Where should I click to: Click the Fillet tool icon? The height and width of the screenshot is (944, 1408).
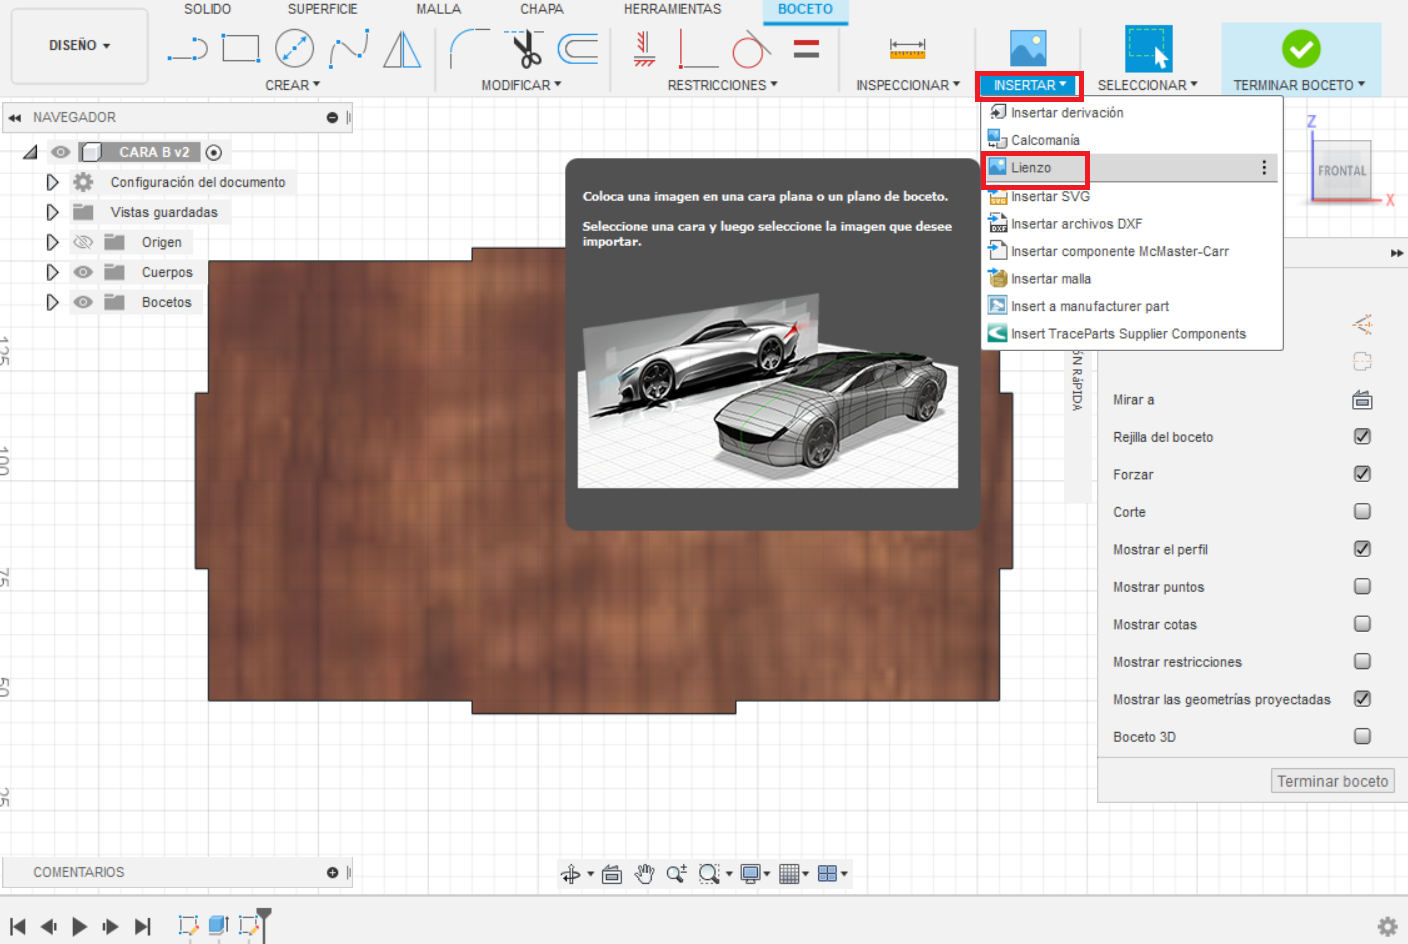(x=468, y=48)
